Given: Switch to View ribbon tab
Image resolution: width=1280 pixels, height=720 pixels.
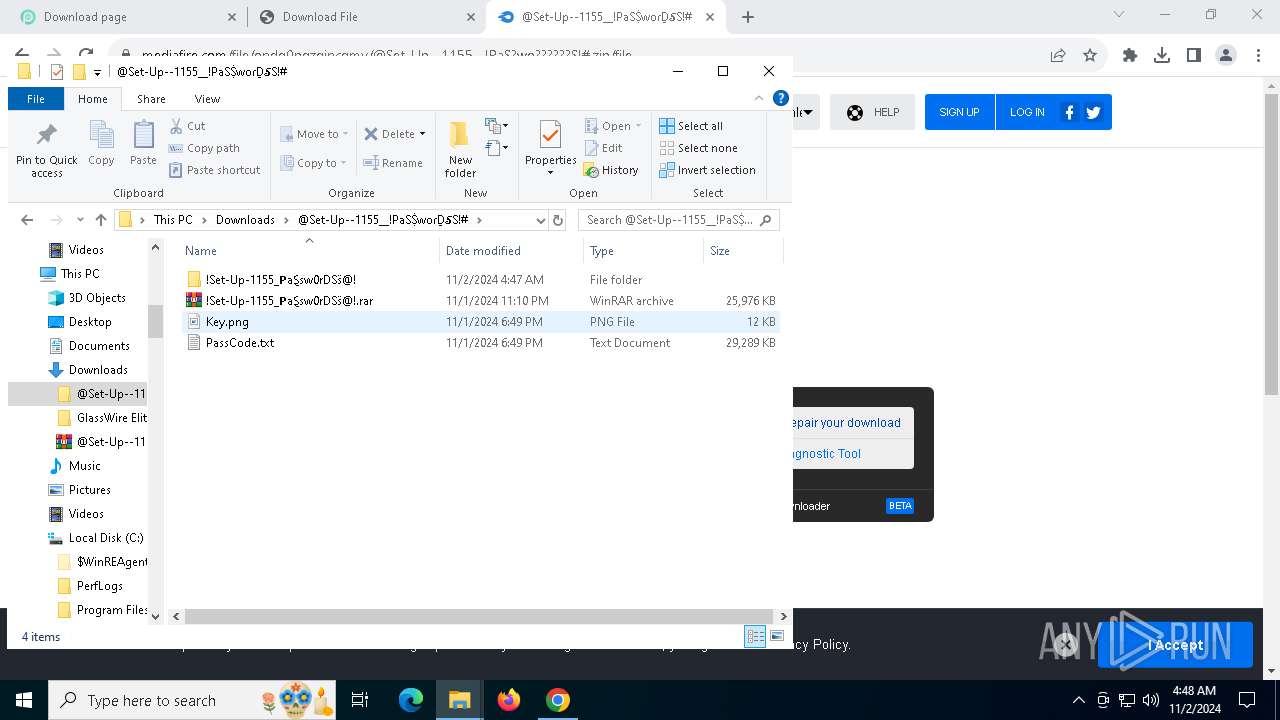Looking at the screenshot, I should [x=207, y=99].
